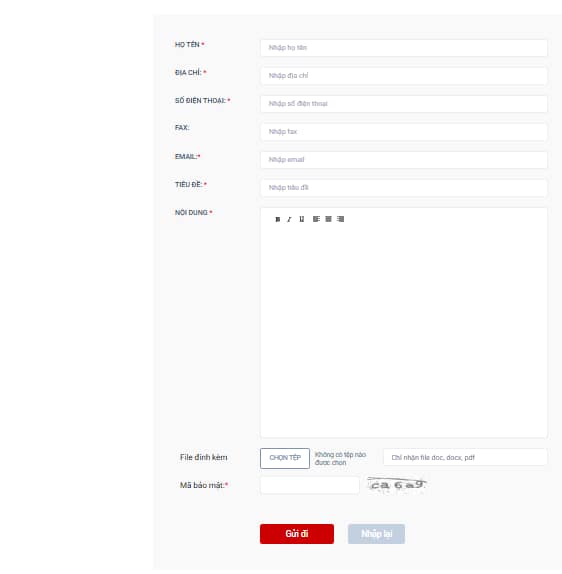Focus the 'Nhập tiêu đề' subject field

click(x=404, y=188)
